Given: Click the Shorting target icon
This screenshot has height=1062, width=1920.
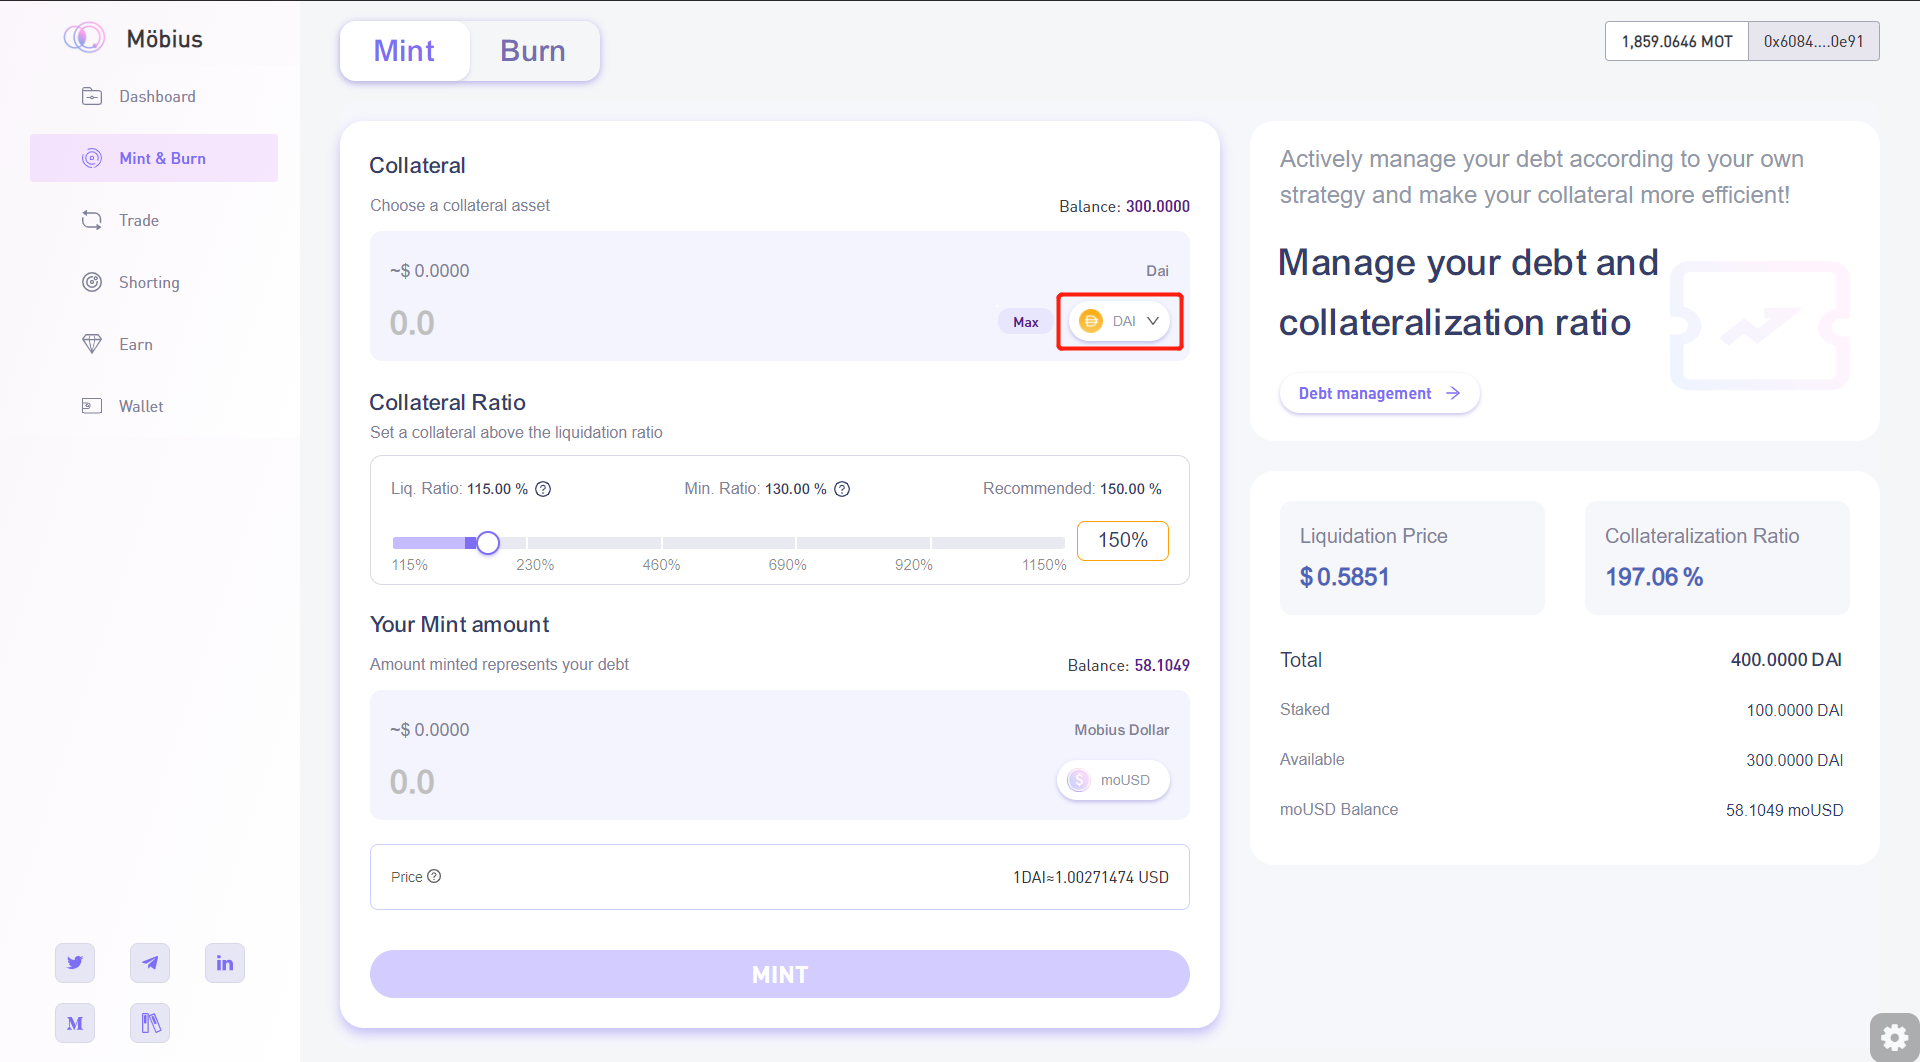Looking at the screenshot, I should pyautogui.click(x=92, y=282).
